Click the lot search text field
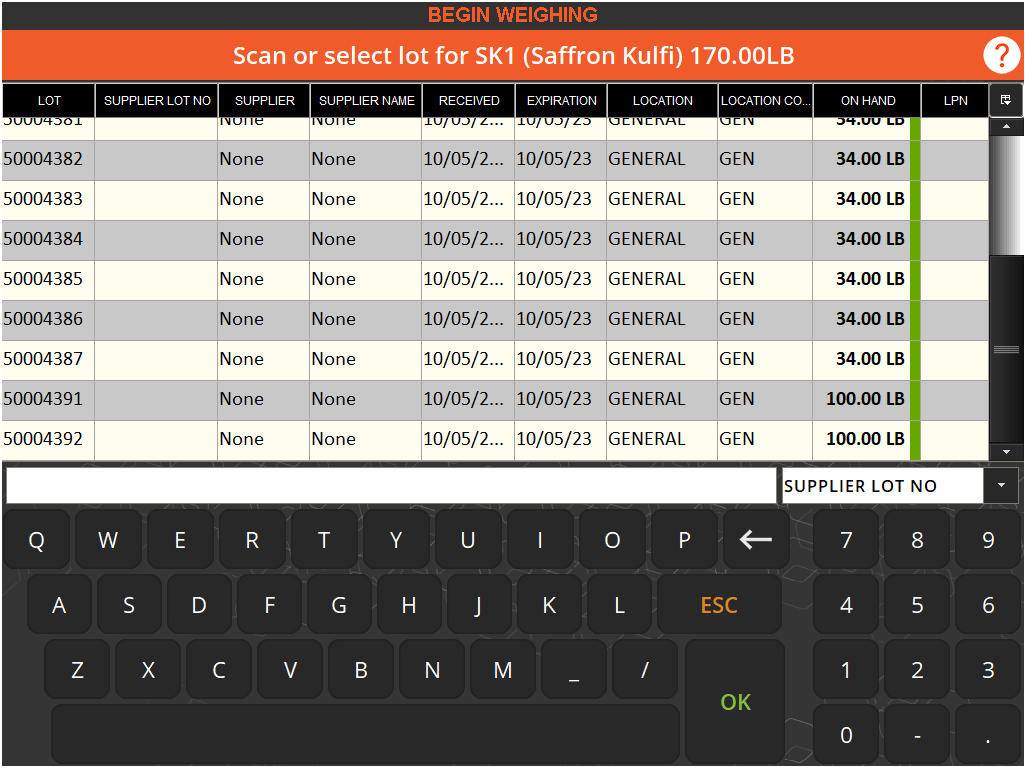The height and width of the screenshot is (768, 1026). [391, 486]
